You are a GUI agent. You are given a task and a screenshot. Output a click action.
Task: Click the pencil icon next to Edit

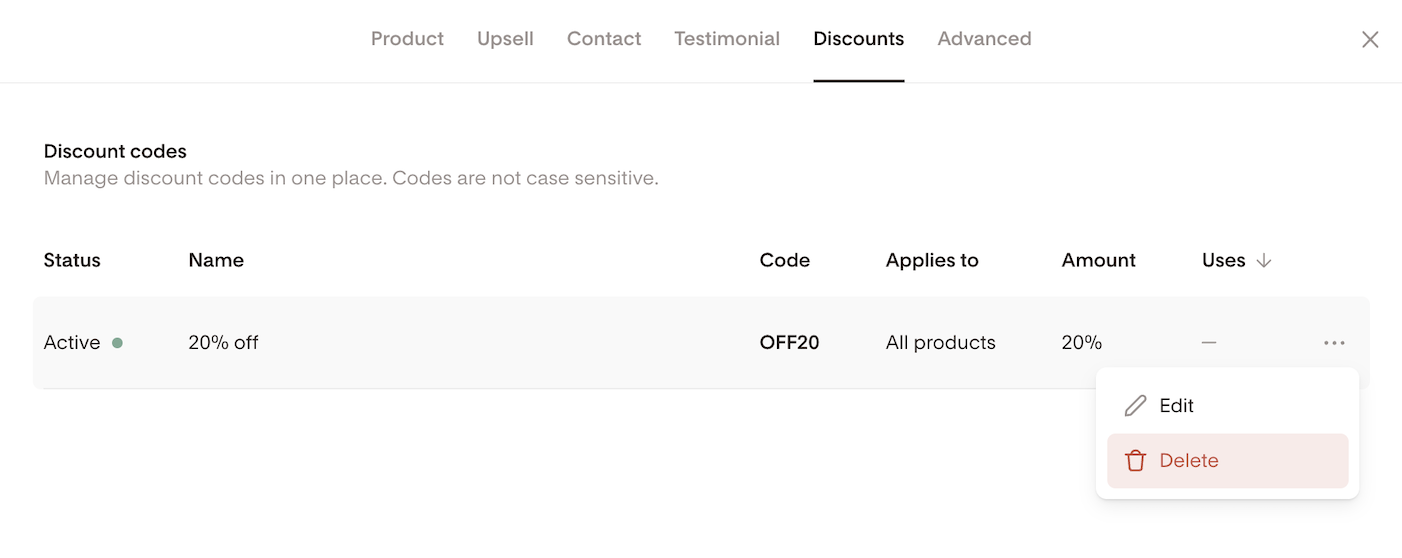(1135, 406)
